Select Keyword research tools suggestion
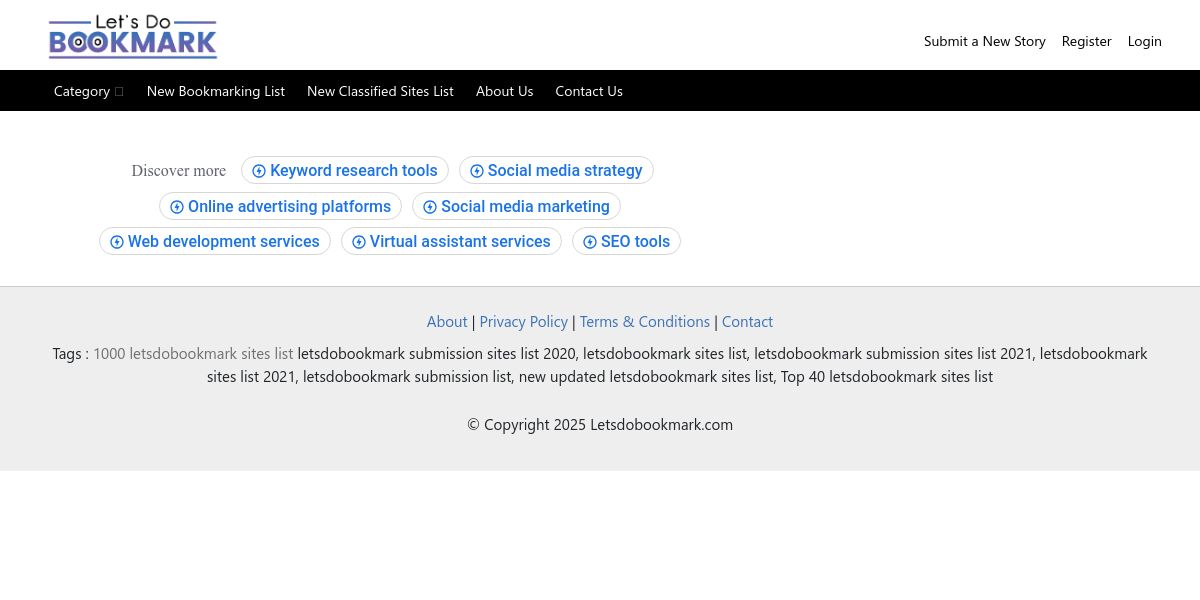 pos(345,170)
